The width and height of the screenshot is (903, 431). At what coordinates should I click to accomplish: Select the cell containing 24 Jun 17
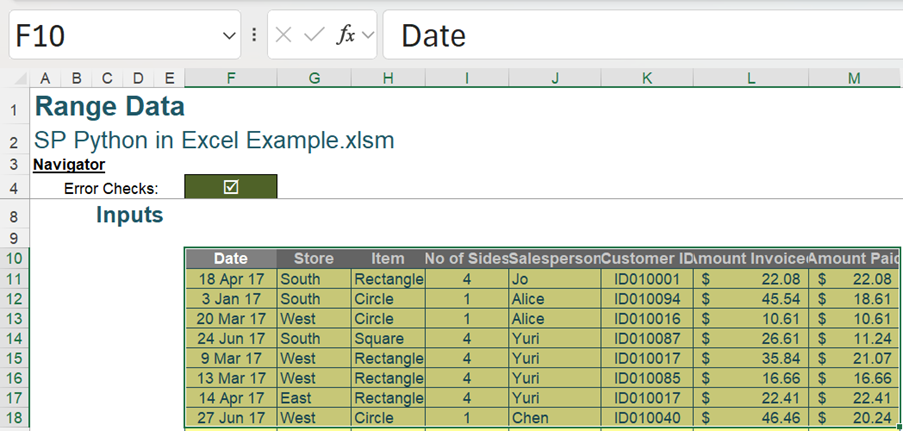(231, 338)
